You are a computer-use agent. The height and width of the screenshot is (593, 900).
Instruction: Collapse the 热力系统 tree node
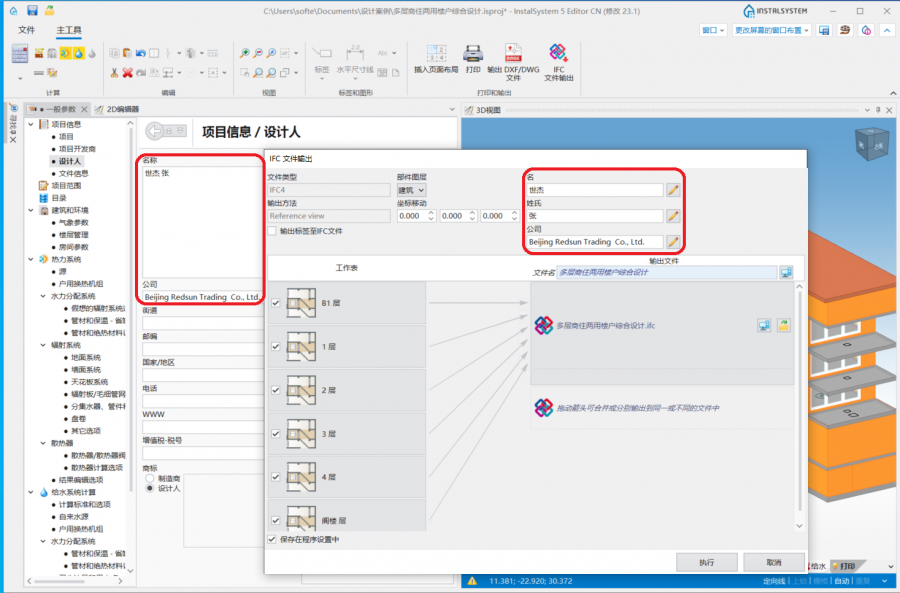click(x=30, y=259)
